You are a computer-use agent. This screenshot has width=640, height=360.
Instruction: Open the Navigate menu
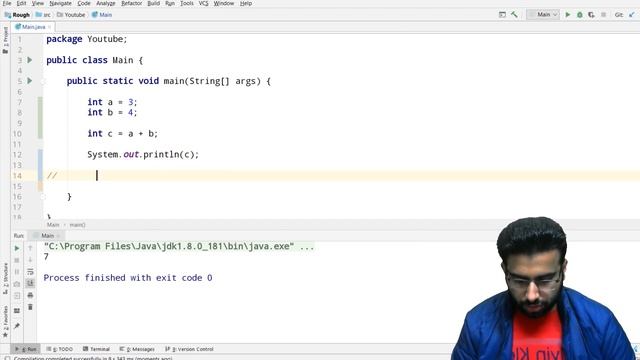point(60,3)
